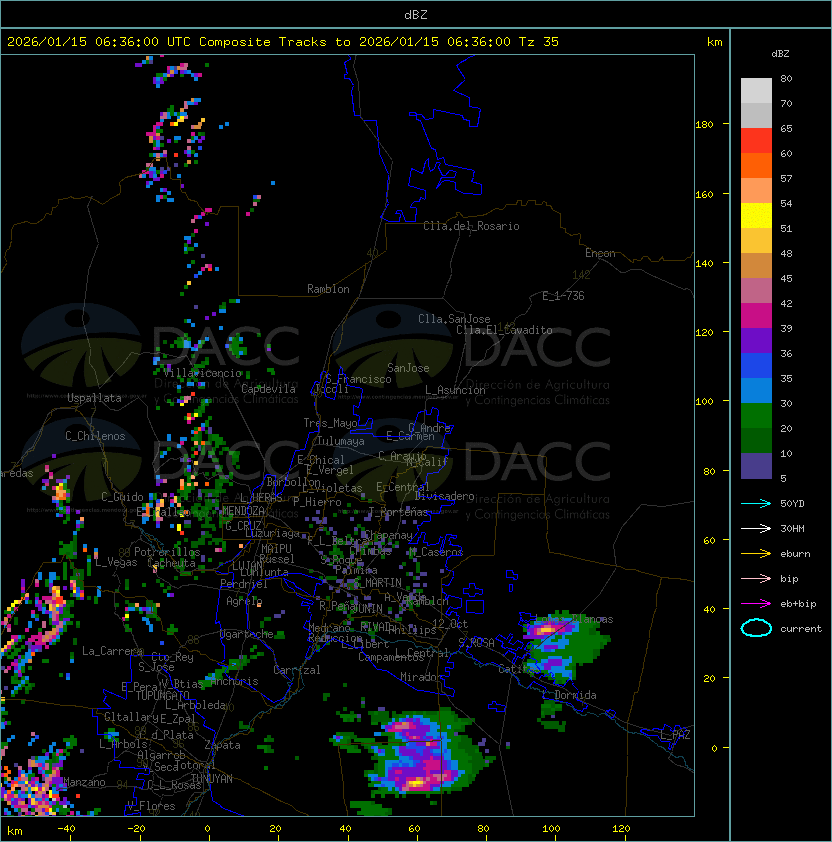Image resolution: width=832 pixels, height=842 pixels.
Task: Click the Divisadero map label
Action: click(x=445, y=496)
